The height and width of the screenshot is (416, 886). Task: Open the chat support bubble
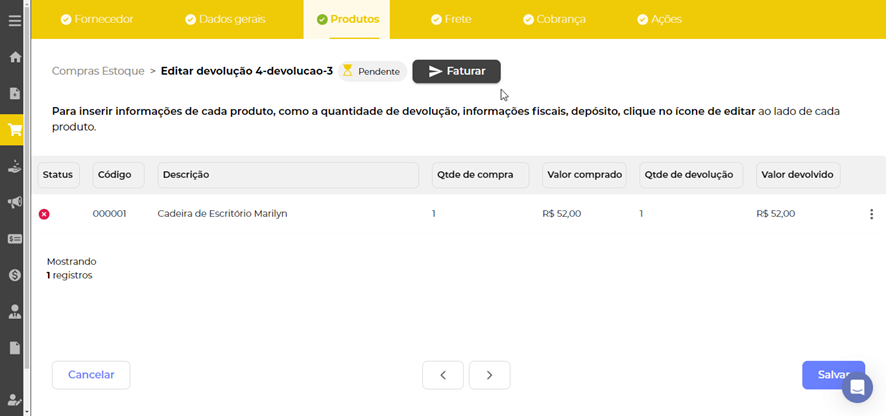pos(857,387)
